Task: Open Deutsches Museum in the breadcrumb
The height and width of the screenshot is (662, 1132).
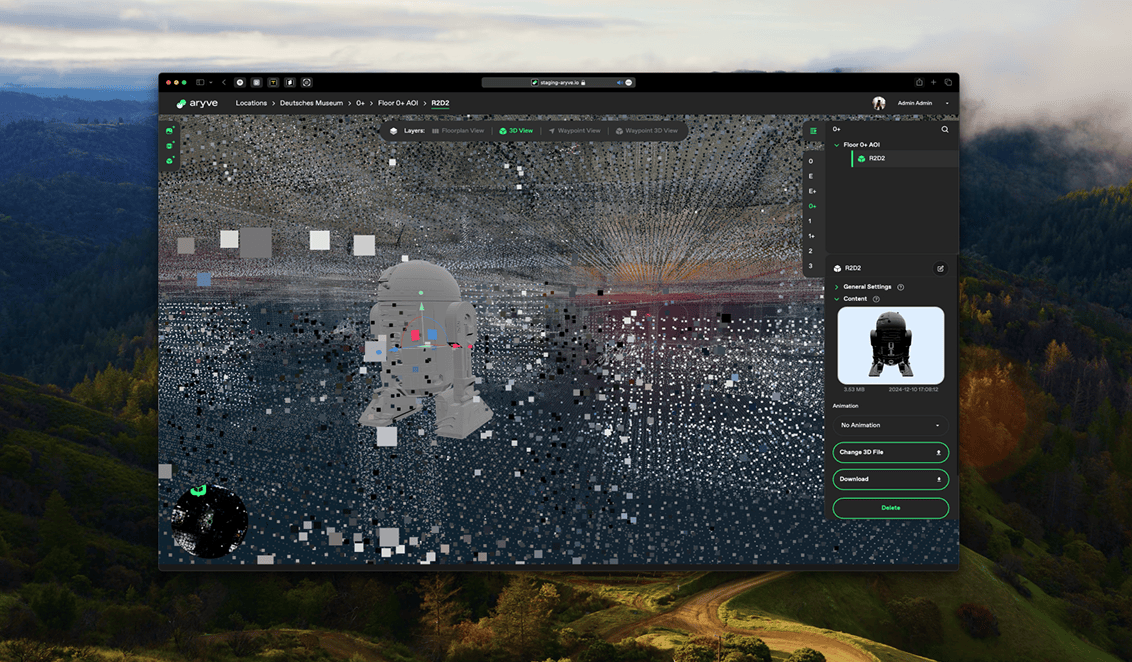Action: 311,103
